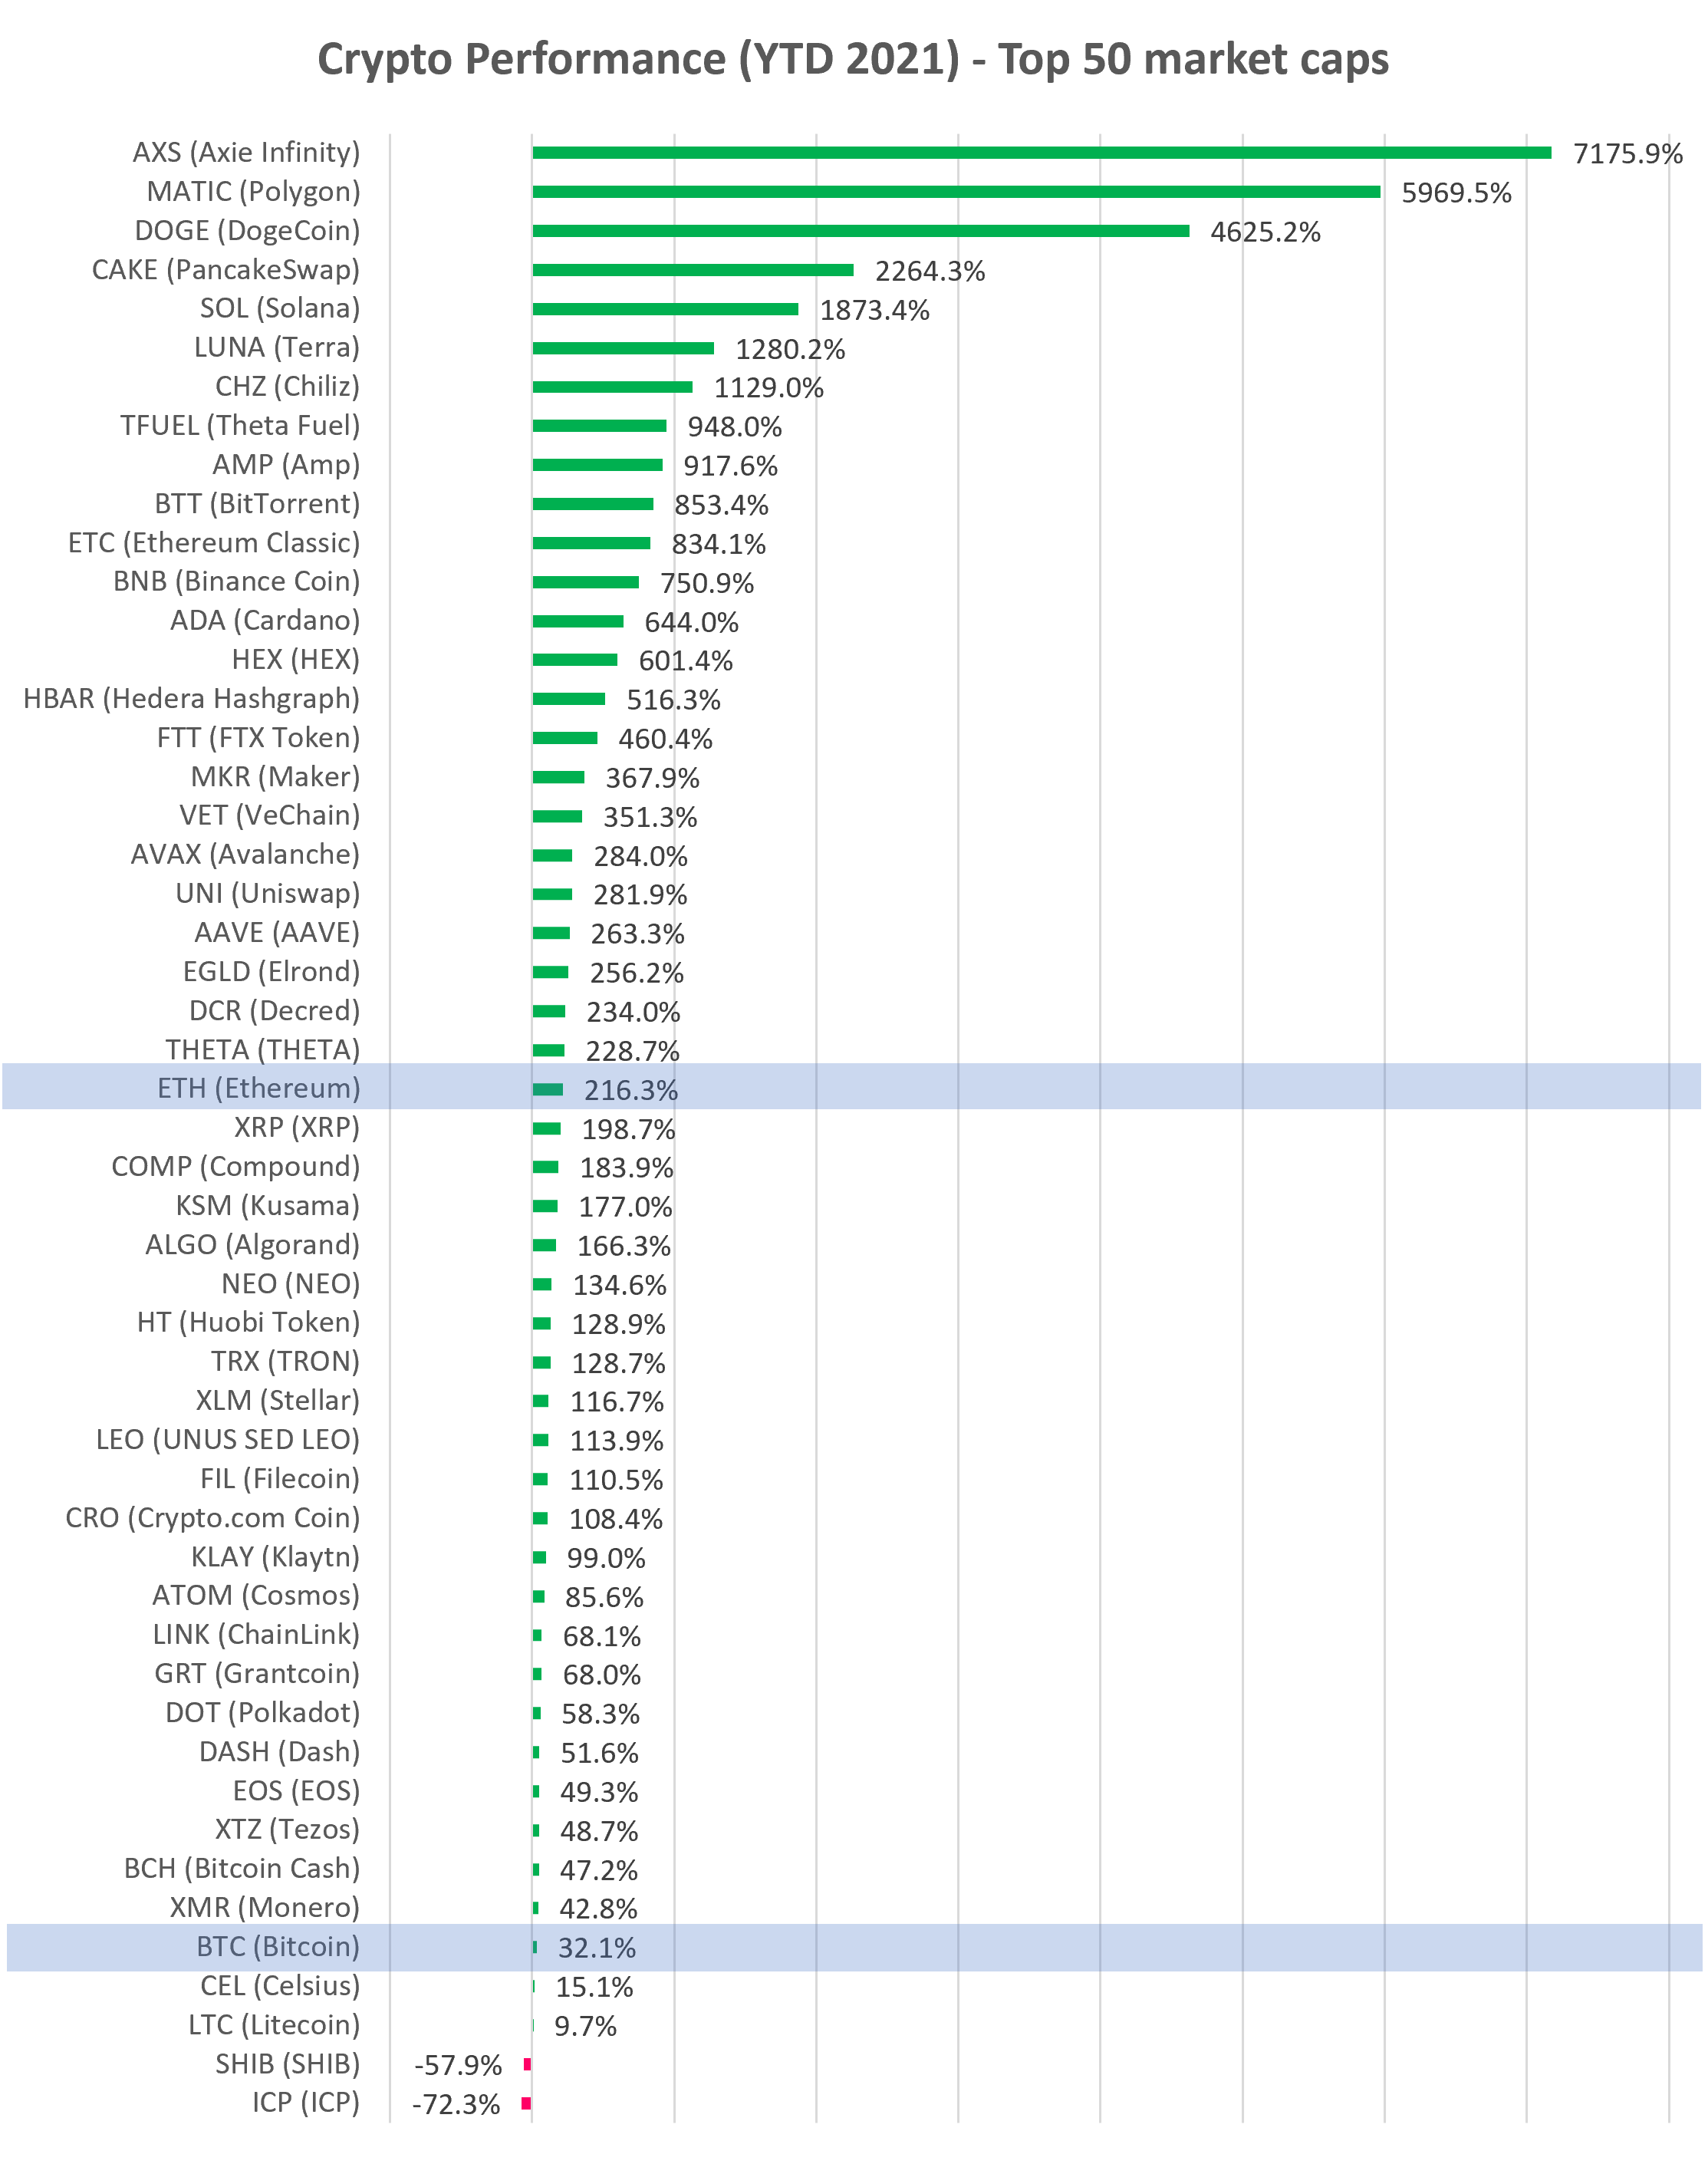This screenshot has width=1708, height=2164.
Task: Select the VET (VeChain) label
Action: (270, 815)
